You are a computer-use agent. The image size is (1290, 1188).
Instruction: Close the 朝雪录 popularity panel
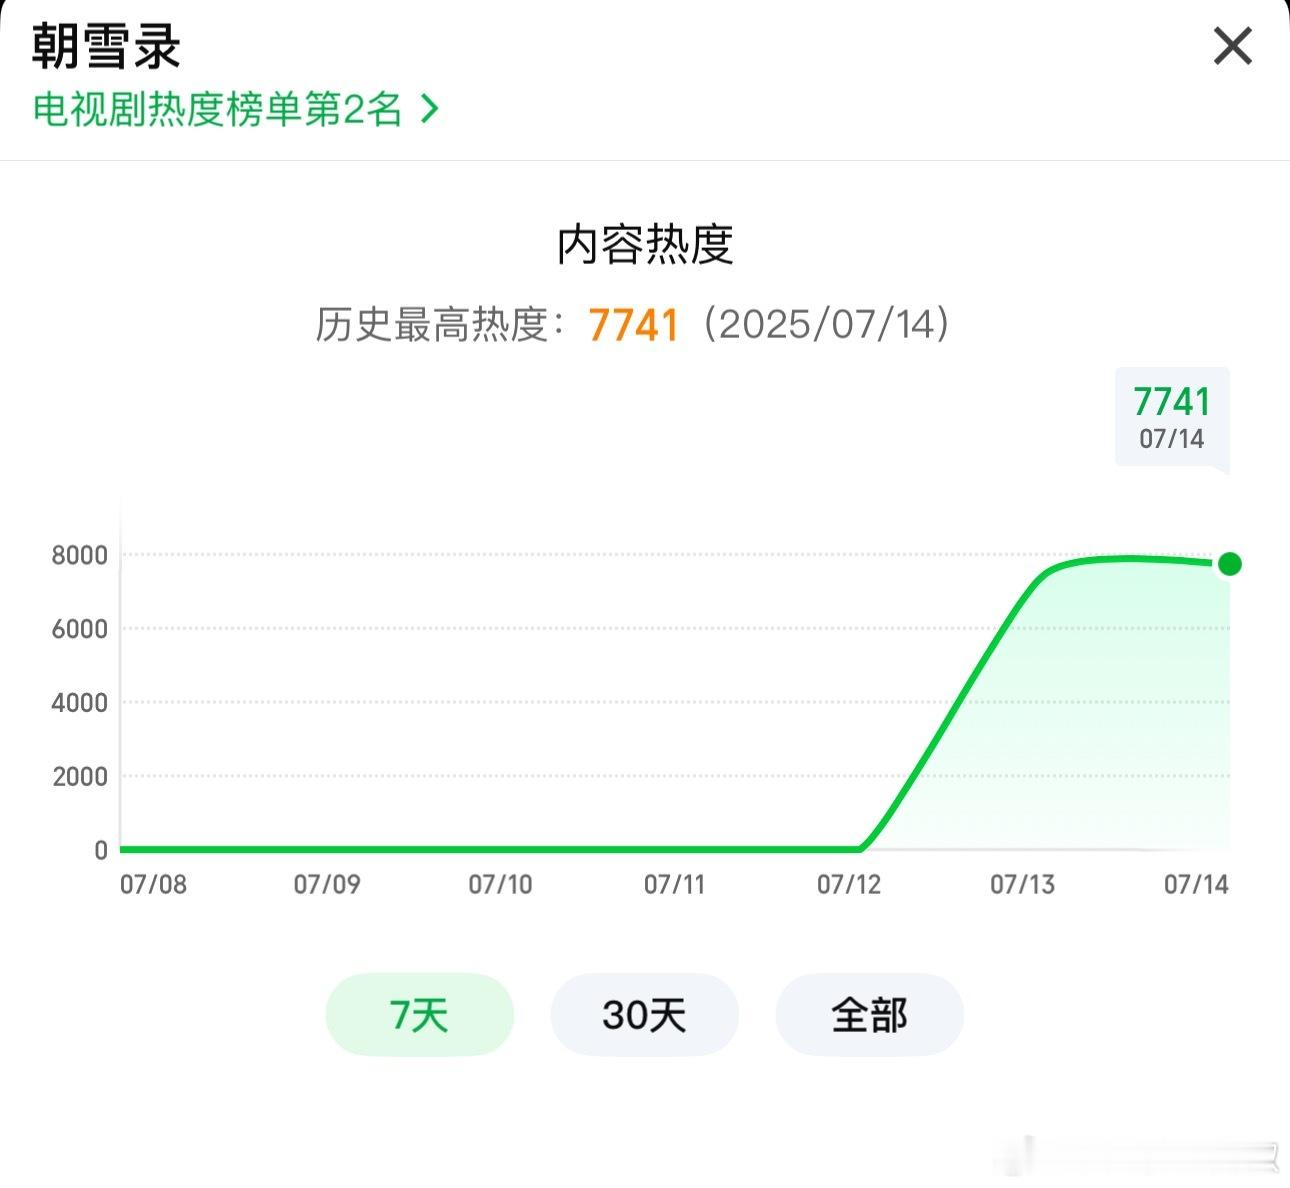click(1232, 46)
